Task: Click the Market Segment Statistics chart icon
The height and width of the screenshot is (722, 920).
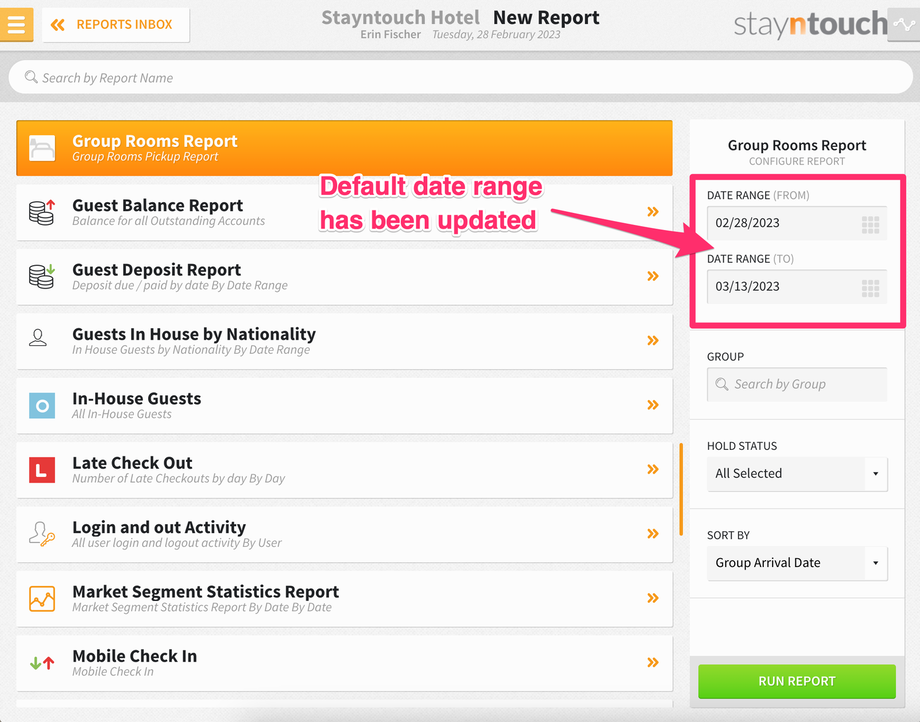Action: click(x=42, y=599)
